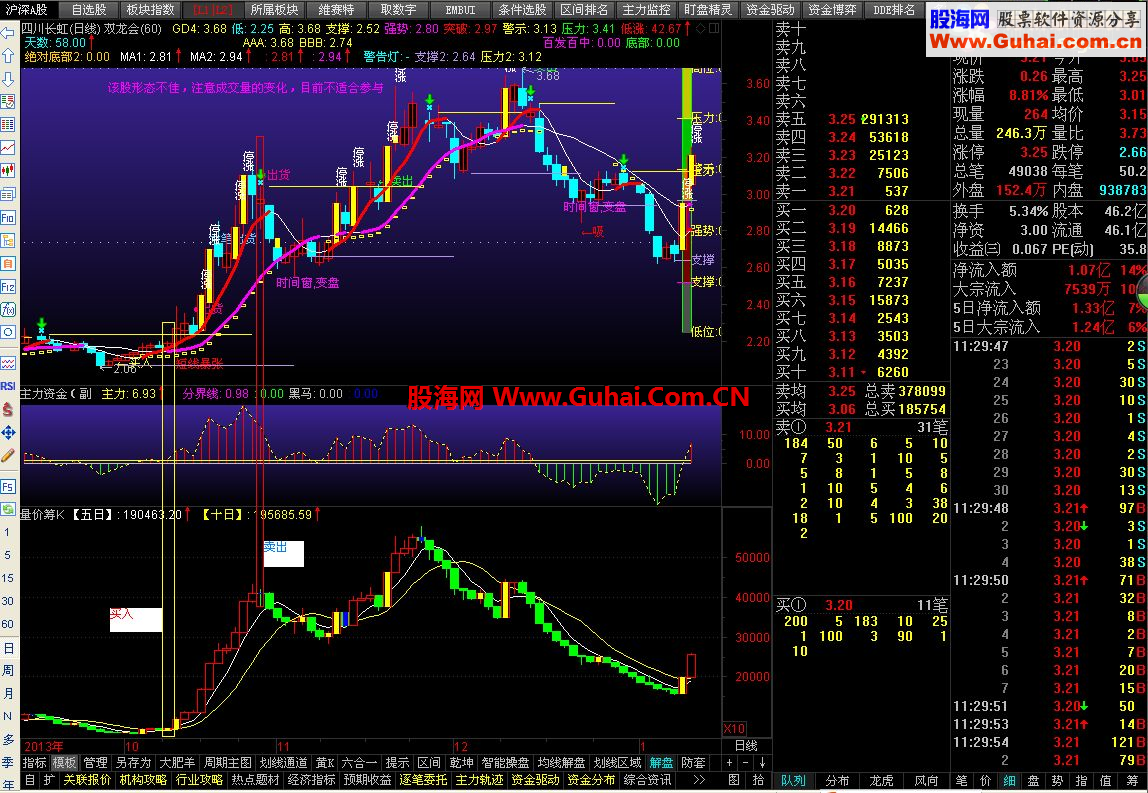The image size is (1148, 793).
Task: Switch to the 风向 tab
Action: [926, 781]
